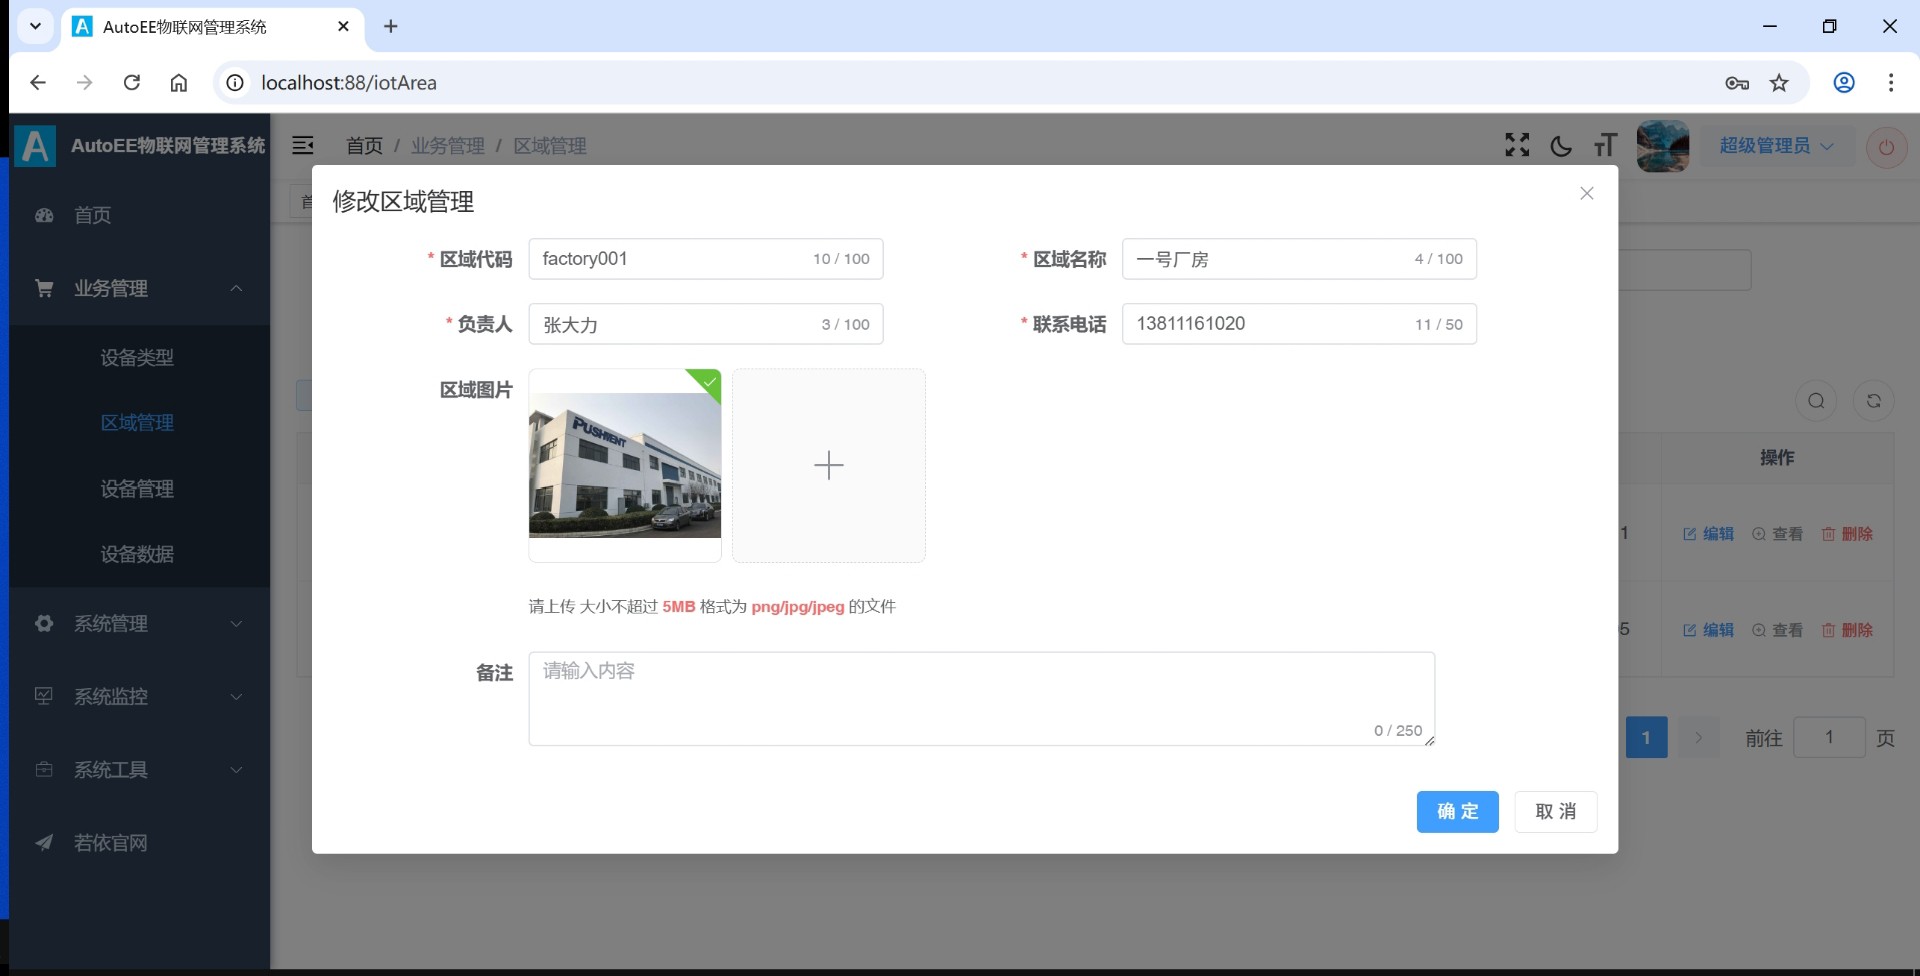Open 设备类型 in the sidebar

click(x=137, y=358)
